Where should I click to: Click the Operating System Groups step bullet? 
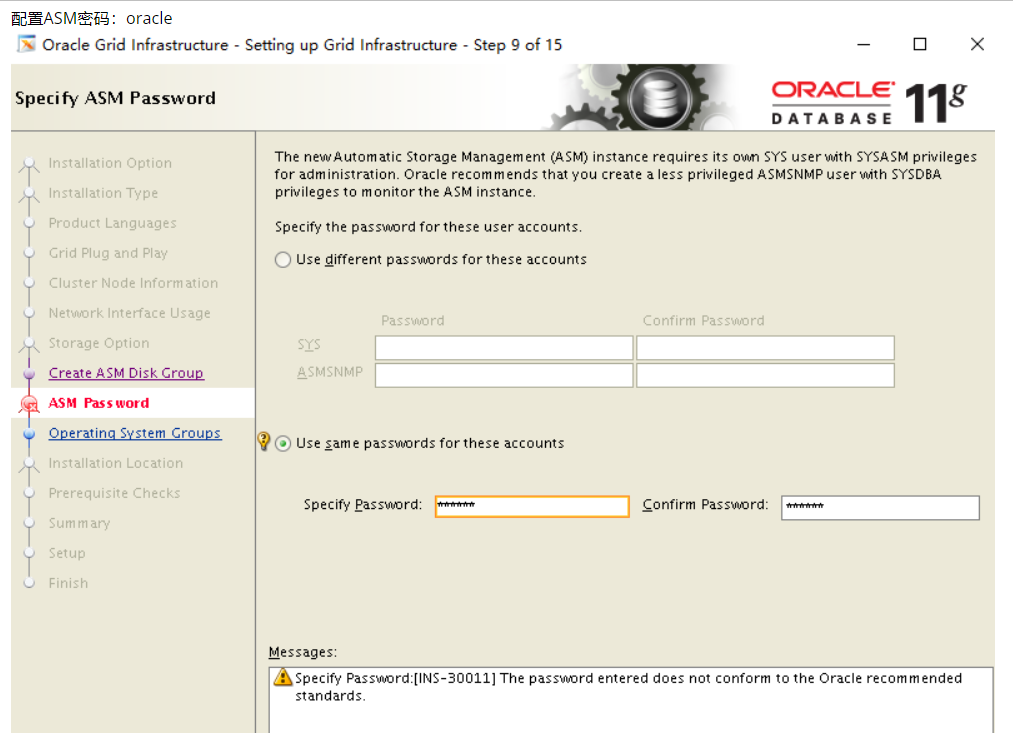coord(29,434)
